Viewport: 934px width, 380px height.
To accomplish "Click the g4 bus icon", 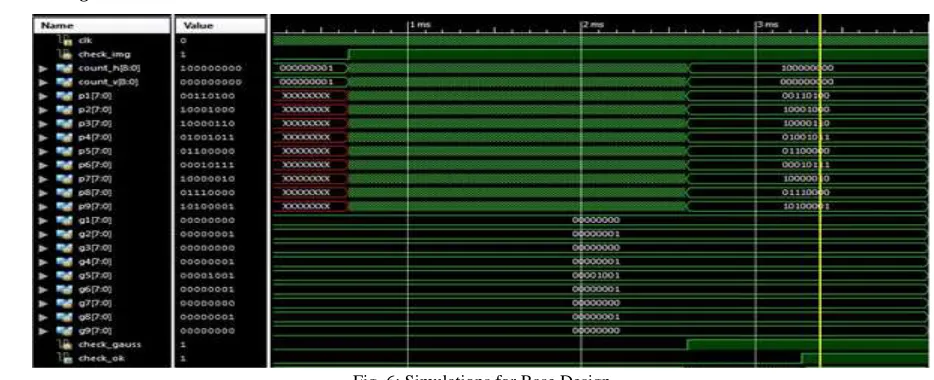I will [x=64, y=262].
